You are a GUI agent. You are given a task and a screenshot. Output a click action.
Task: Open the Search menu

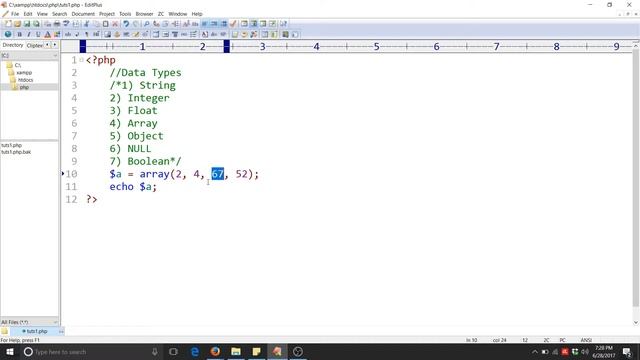click(60, 14)
